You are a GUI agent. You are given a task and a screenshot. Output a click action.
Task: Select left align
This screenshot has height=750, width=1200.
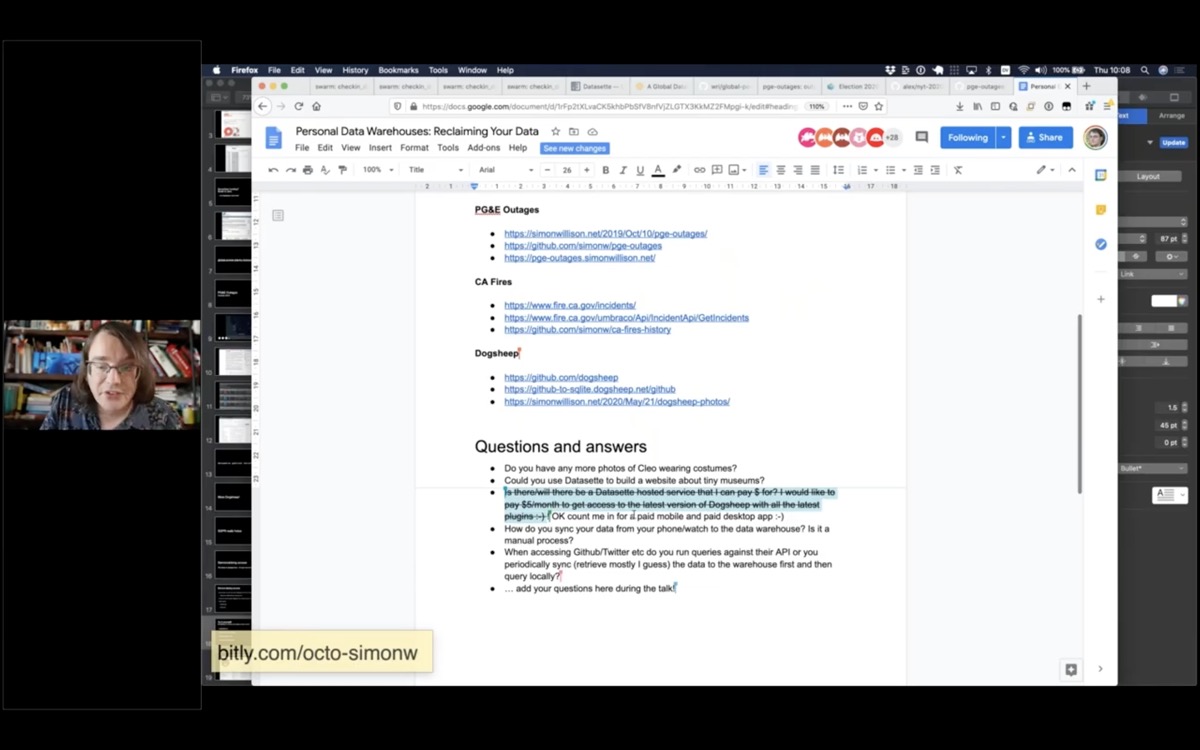click(x=763, y=170)
